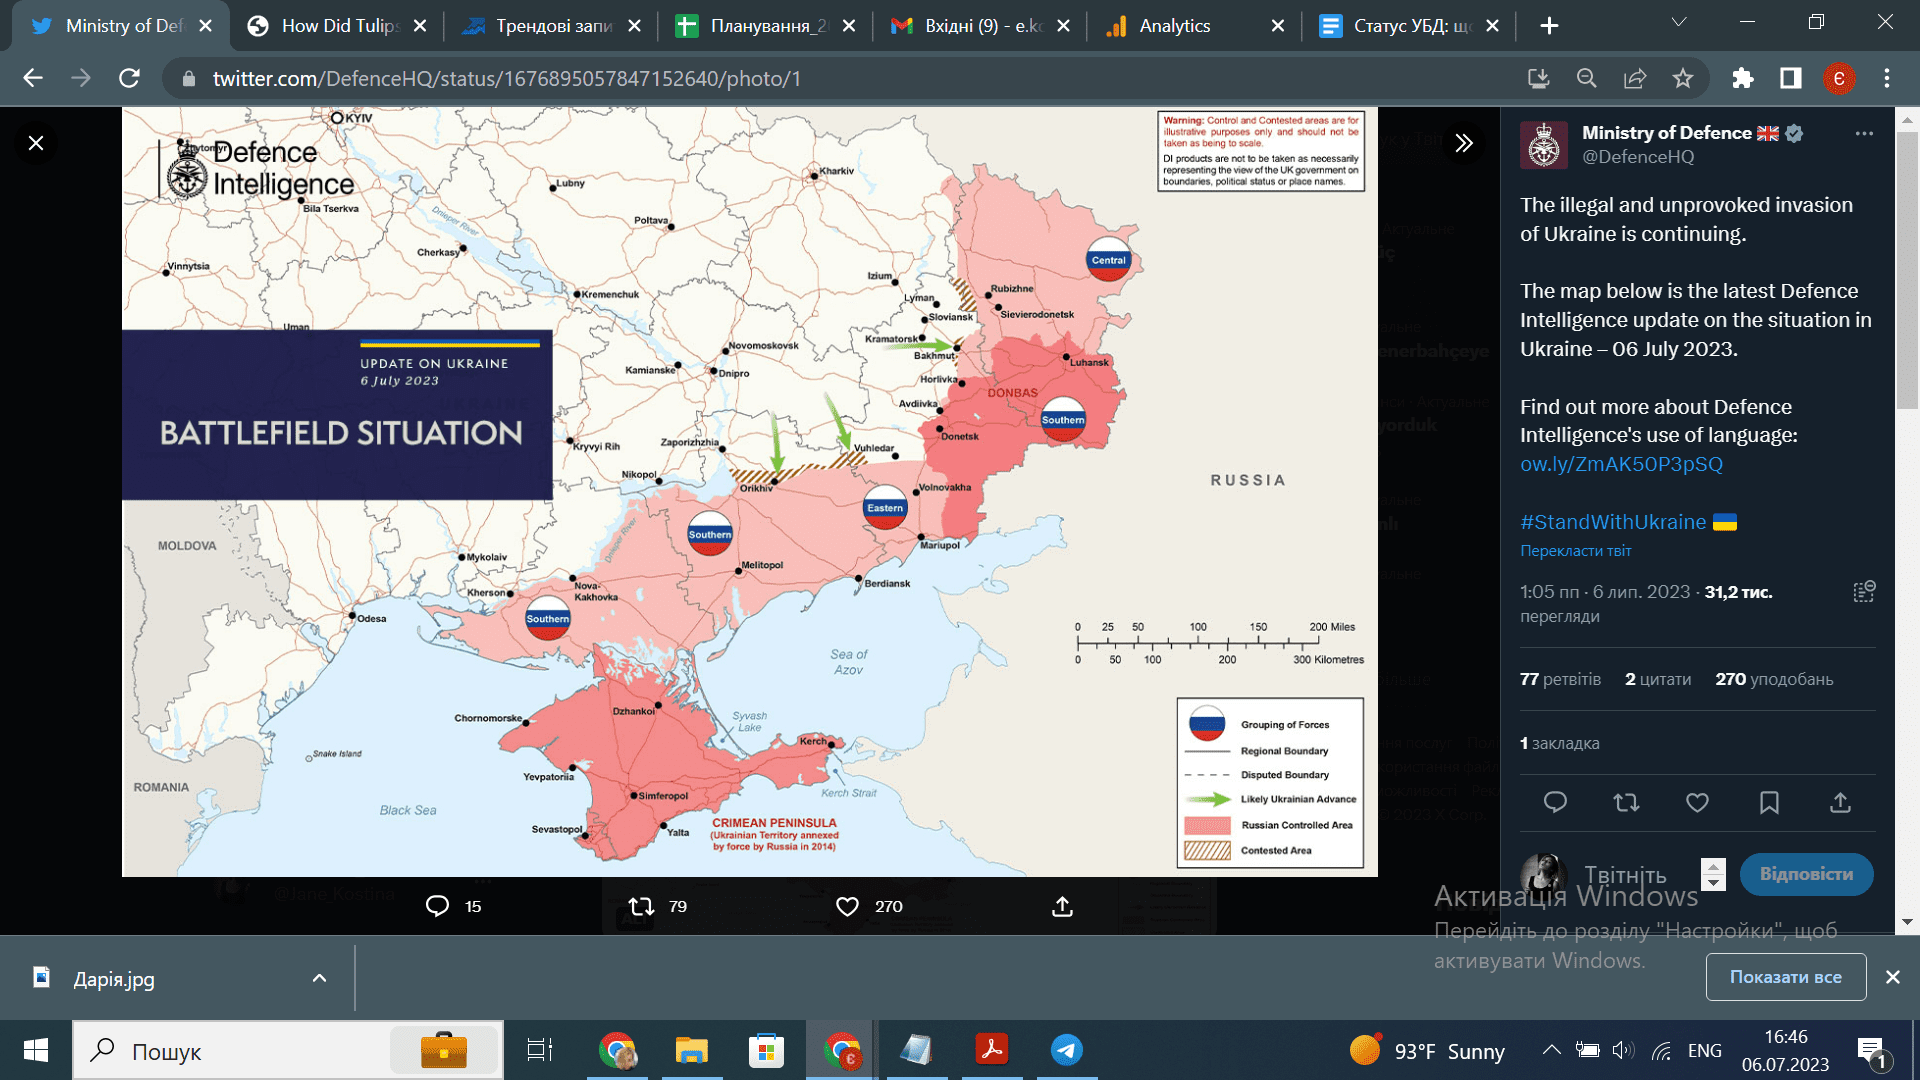Click the Твітніть reply input field
Image resolution: width=1920 pixels, height=1080 pixels.
tap(1625, 875)
